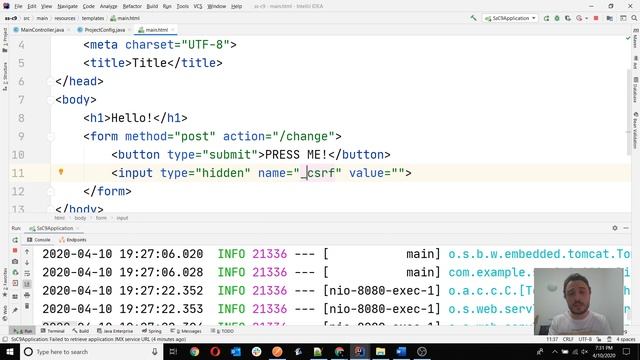This screenshot has width=640, height=360.
Task: Open the VCS menu
Action: click(198, 6)
